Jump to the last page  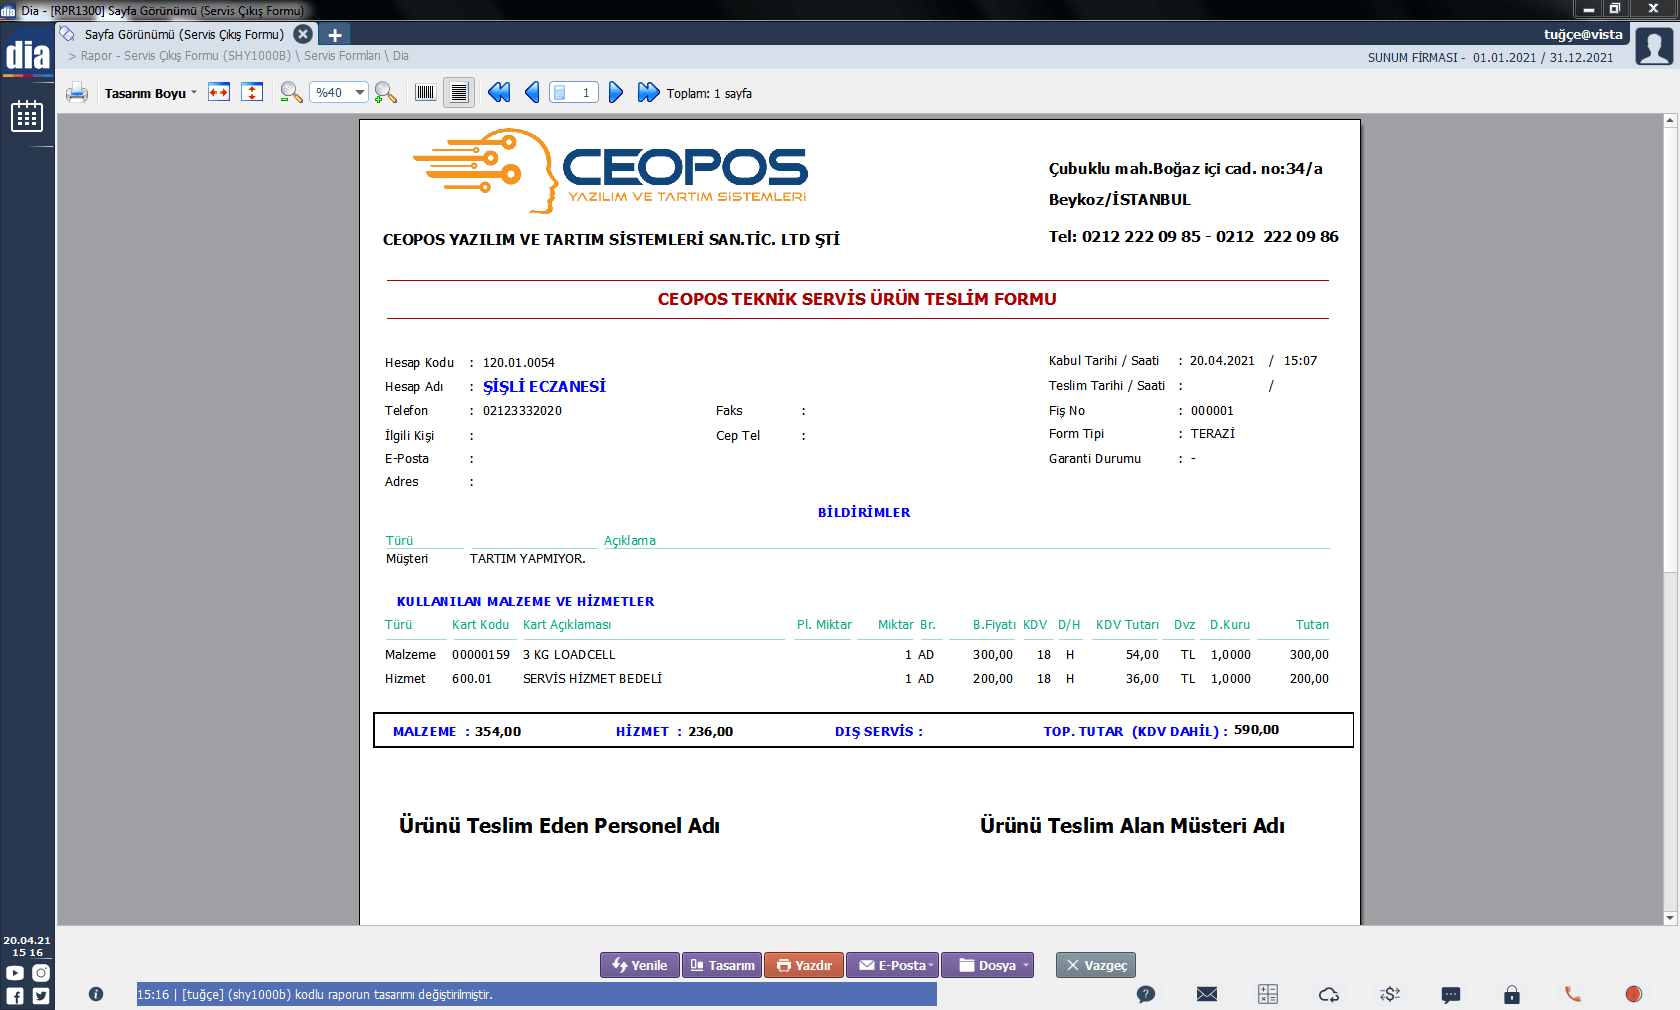pos(649,93)
